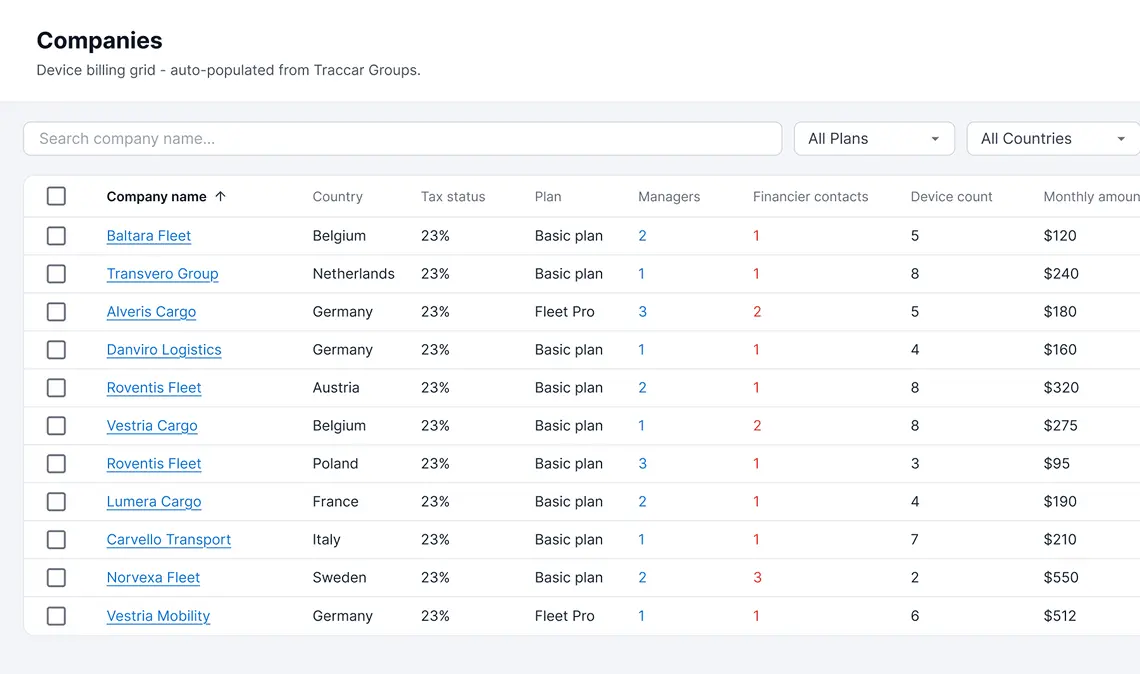
Task: Open managers count 1 for Danviro Logistics
Action: tap(641, 350)
